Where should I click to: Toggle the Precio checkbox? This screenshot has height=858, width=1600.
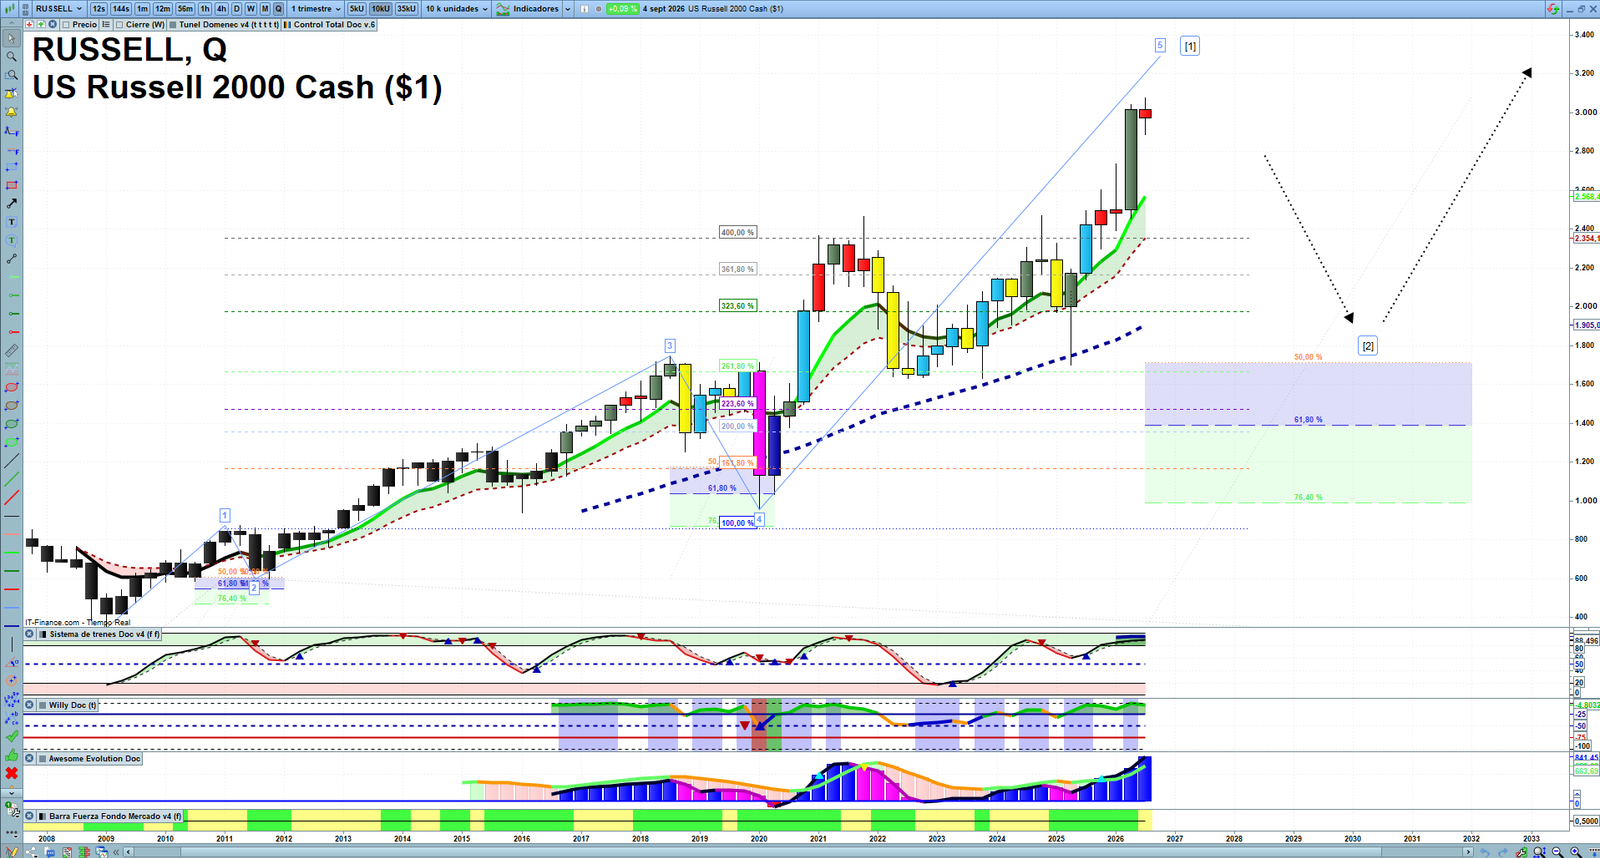click(x=66, y=24)
